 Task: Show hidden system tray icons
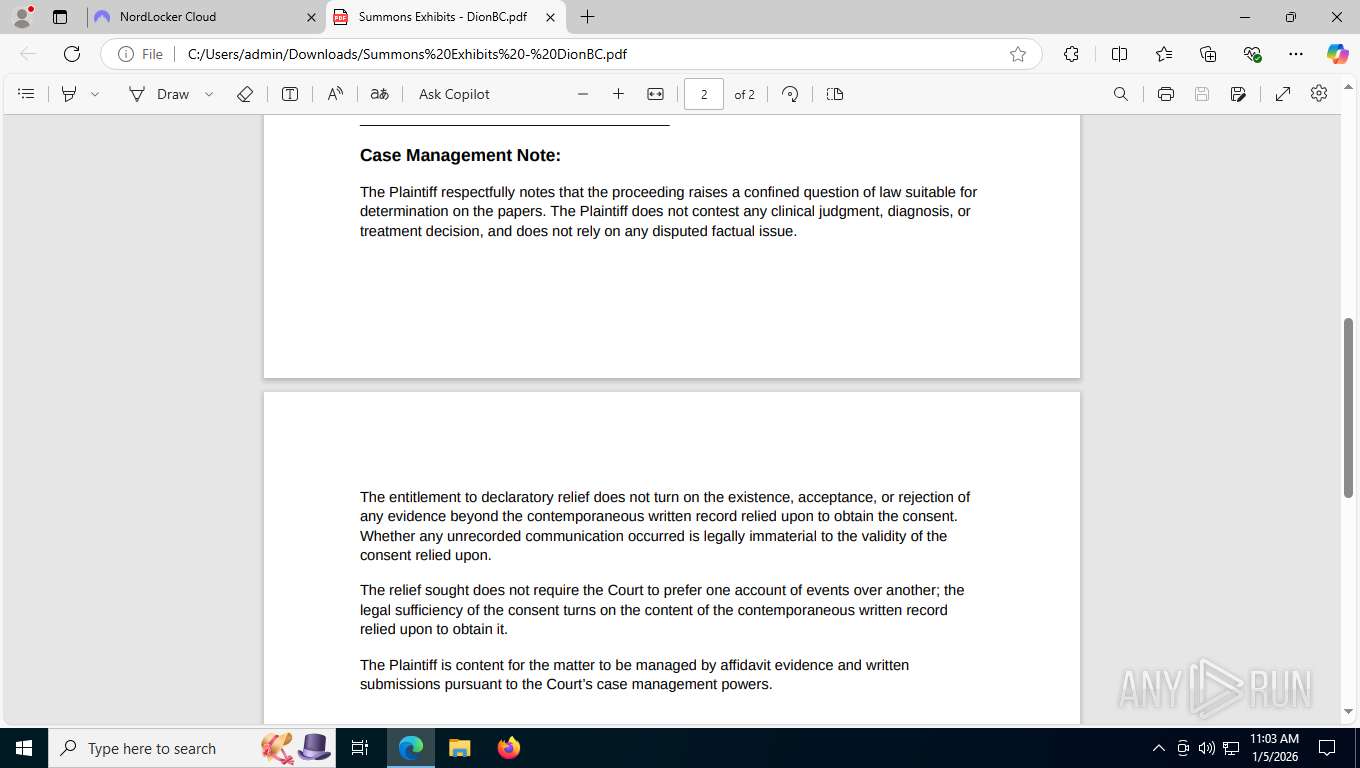[x=1159, y=748]
